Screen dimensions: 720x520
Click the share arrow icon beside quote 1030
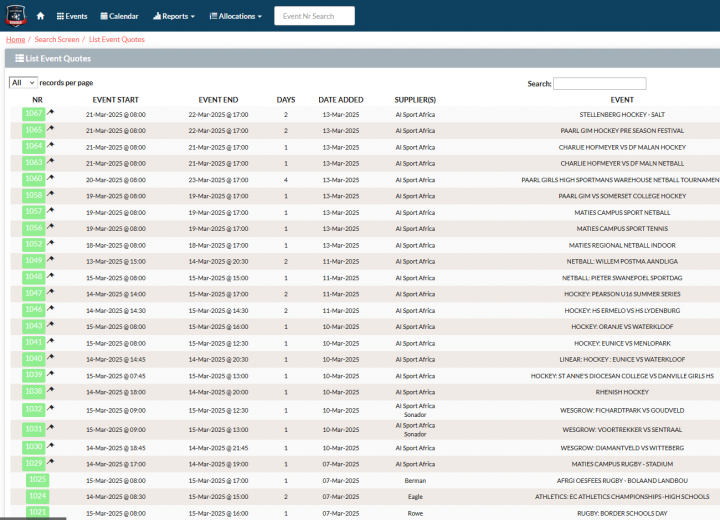[51, 445]
